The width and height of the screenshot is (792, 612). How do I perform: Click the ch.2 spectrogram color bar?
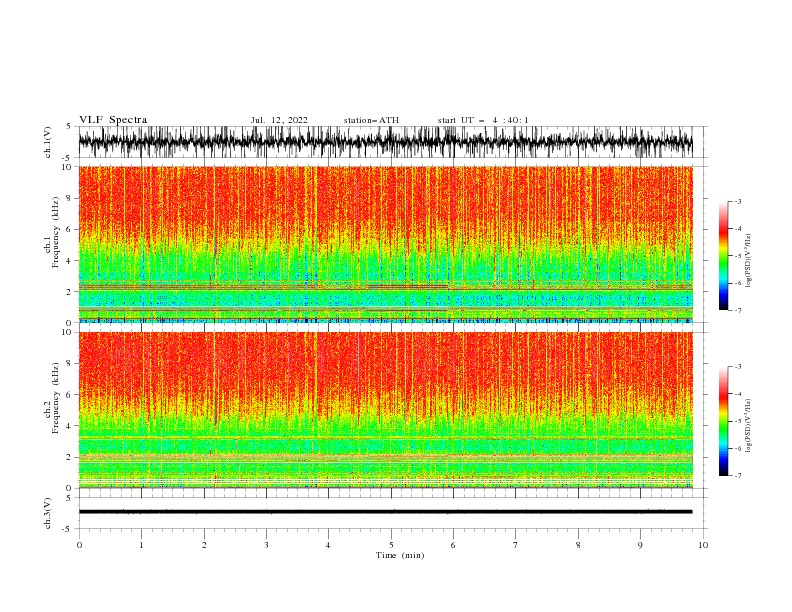[x=723, y=421]
